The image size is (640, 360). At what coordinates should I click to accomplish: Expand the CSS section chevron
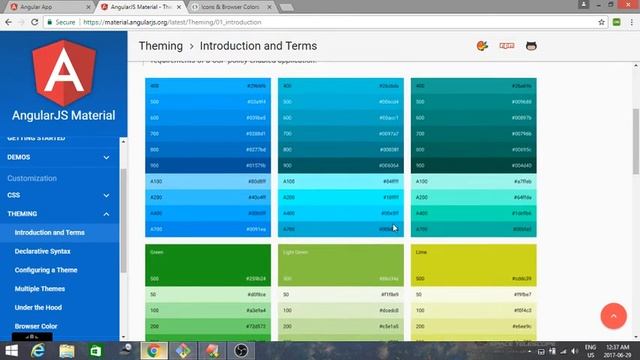[106, 195]
